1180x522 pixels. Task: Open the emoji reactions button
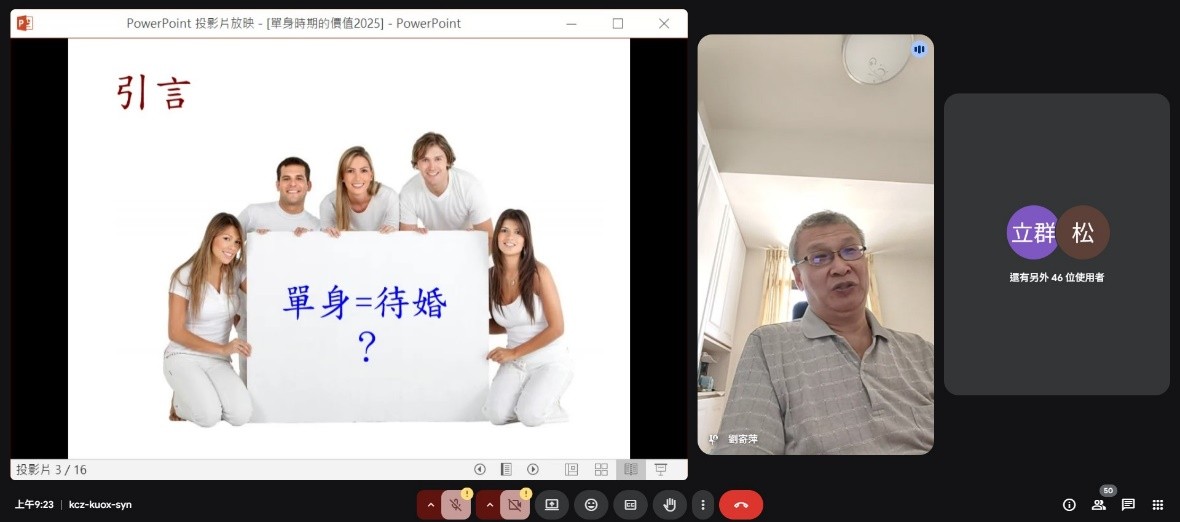coord(591,505)
